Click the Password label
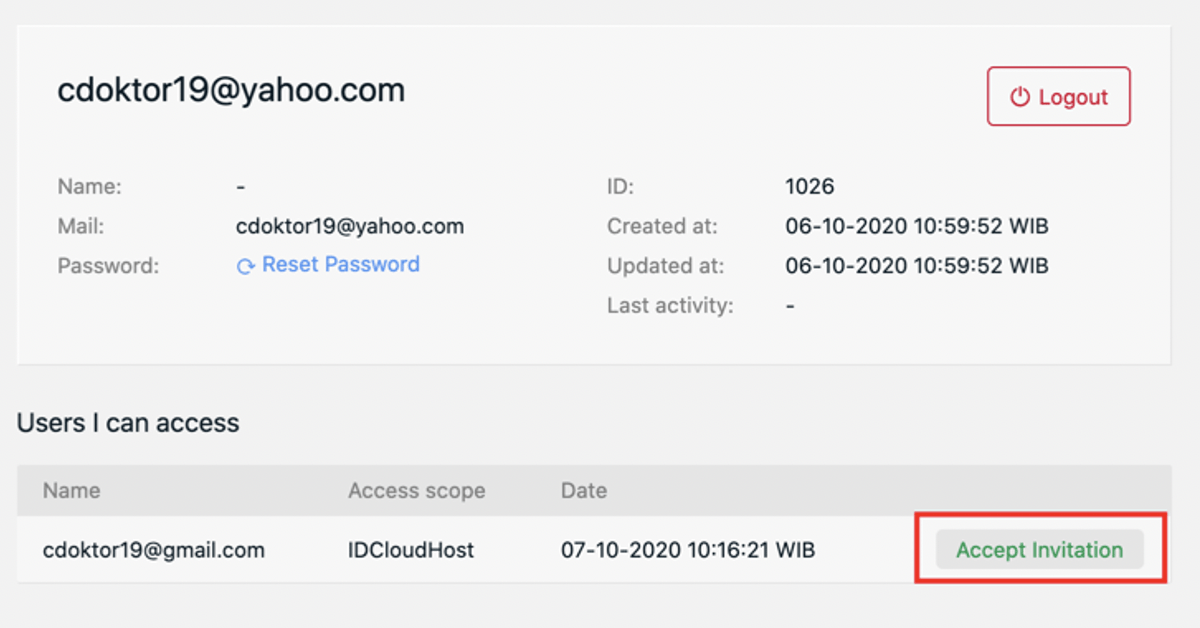 coord(108,266)
